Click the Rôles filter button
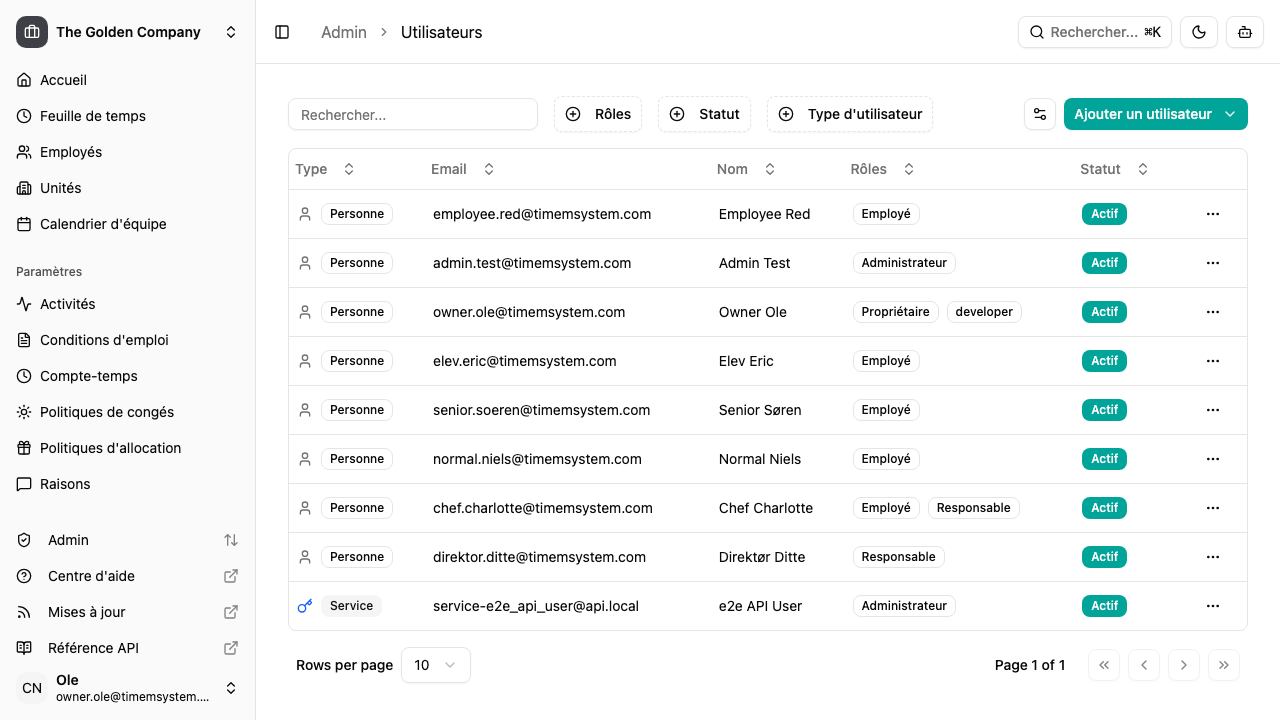1280x720 pixels. coord(597,114)
